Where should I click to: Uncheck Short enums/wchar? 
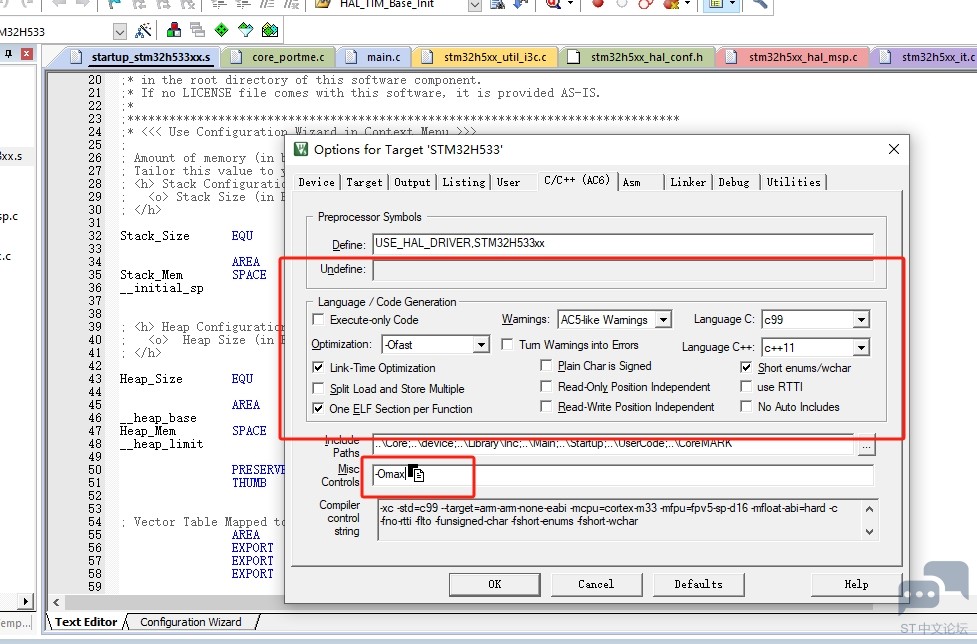[746, 367]
